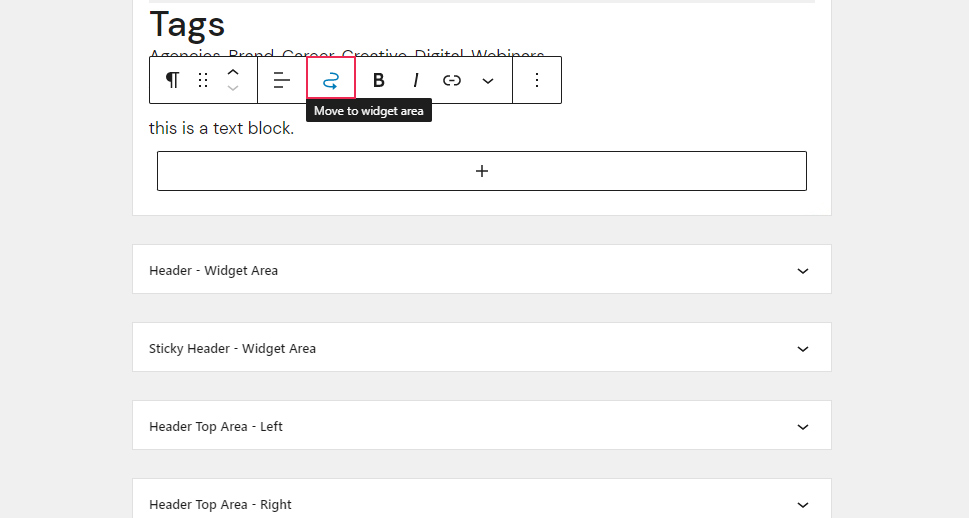The width and height of the screenshot is (969, 518).
Task: Open the More rich text controls dropdown
Action: tap(488, 80)
